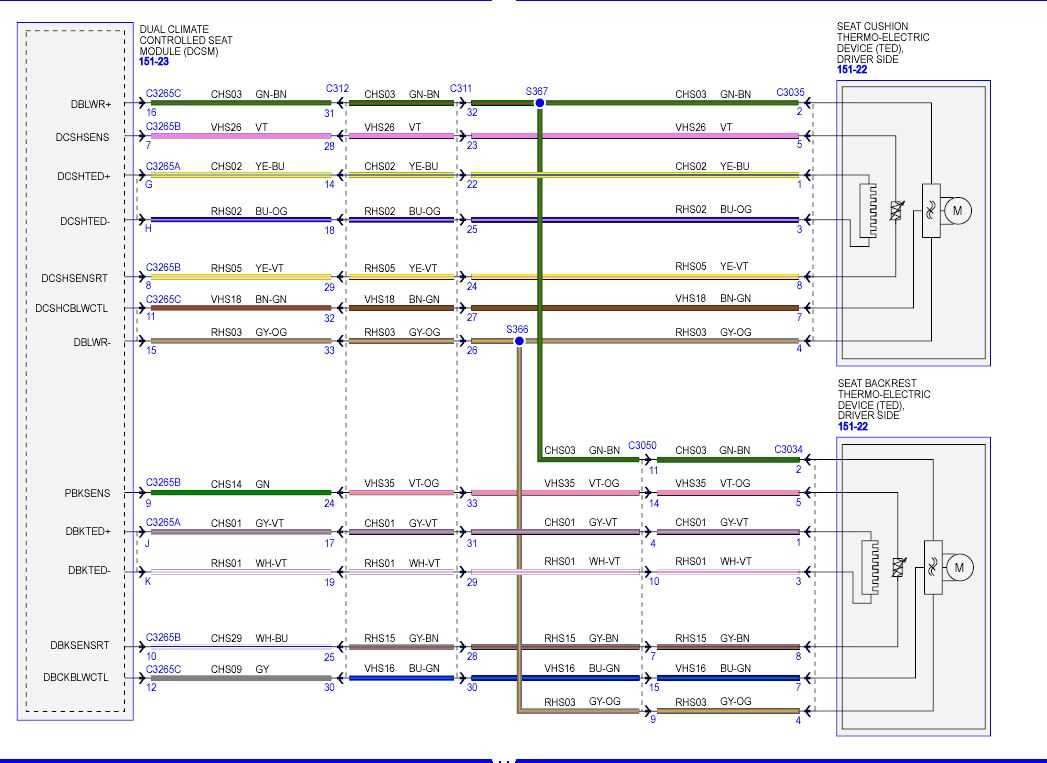Screen dimensions: 1047x763
Task: Click splice label S367
Action: pyautogui.click(x=537, y=91)
